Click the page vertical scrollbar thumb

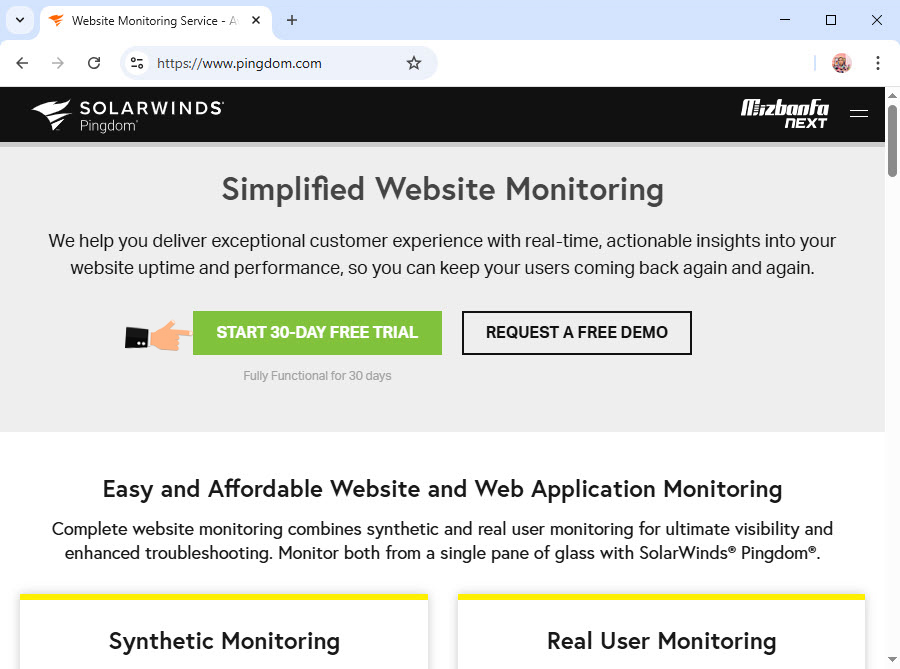892,141
